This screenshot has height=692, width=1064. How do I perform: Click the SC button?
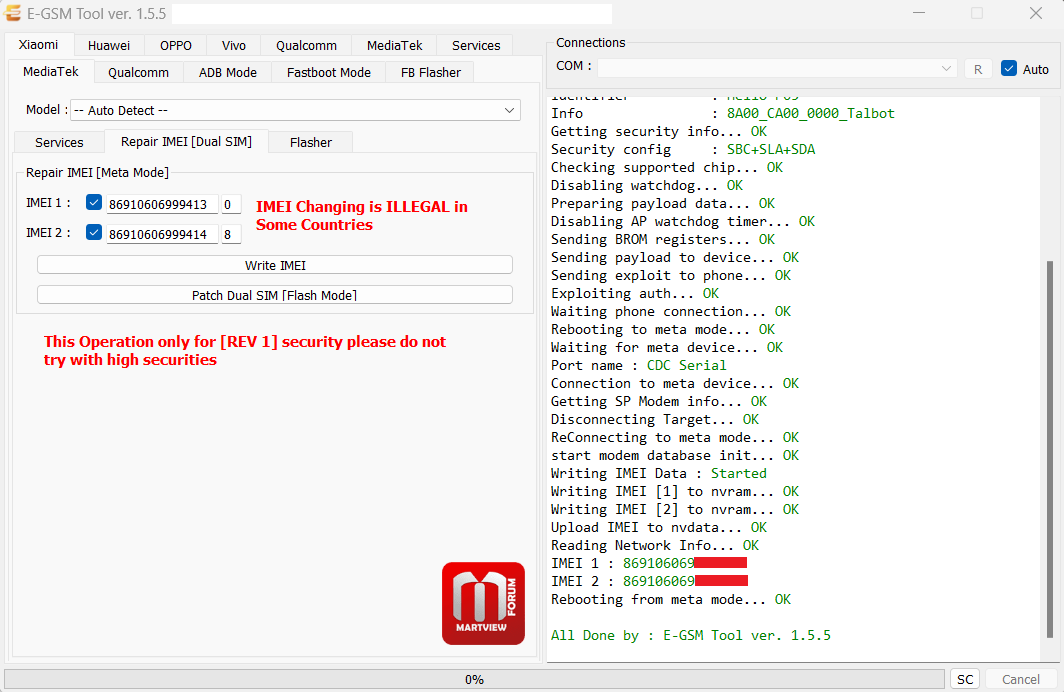pyautogui.click(x=965, y=679)
